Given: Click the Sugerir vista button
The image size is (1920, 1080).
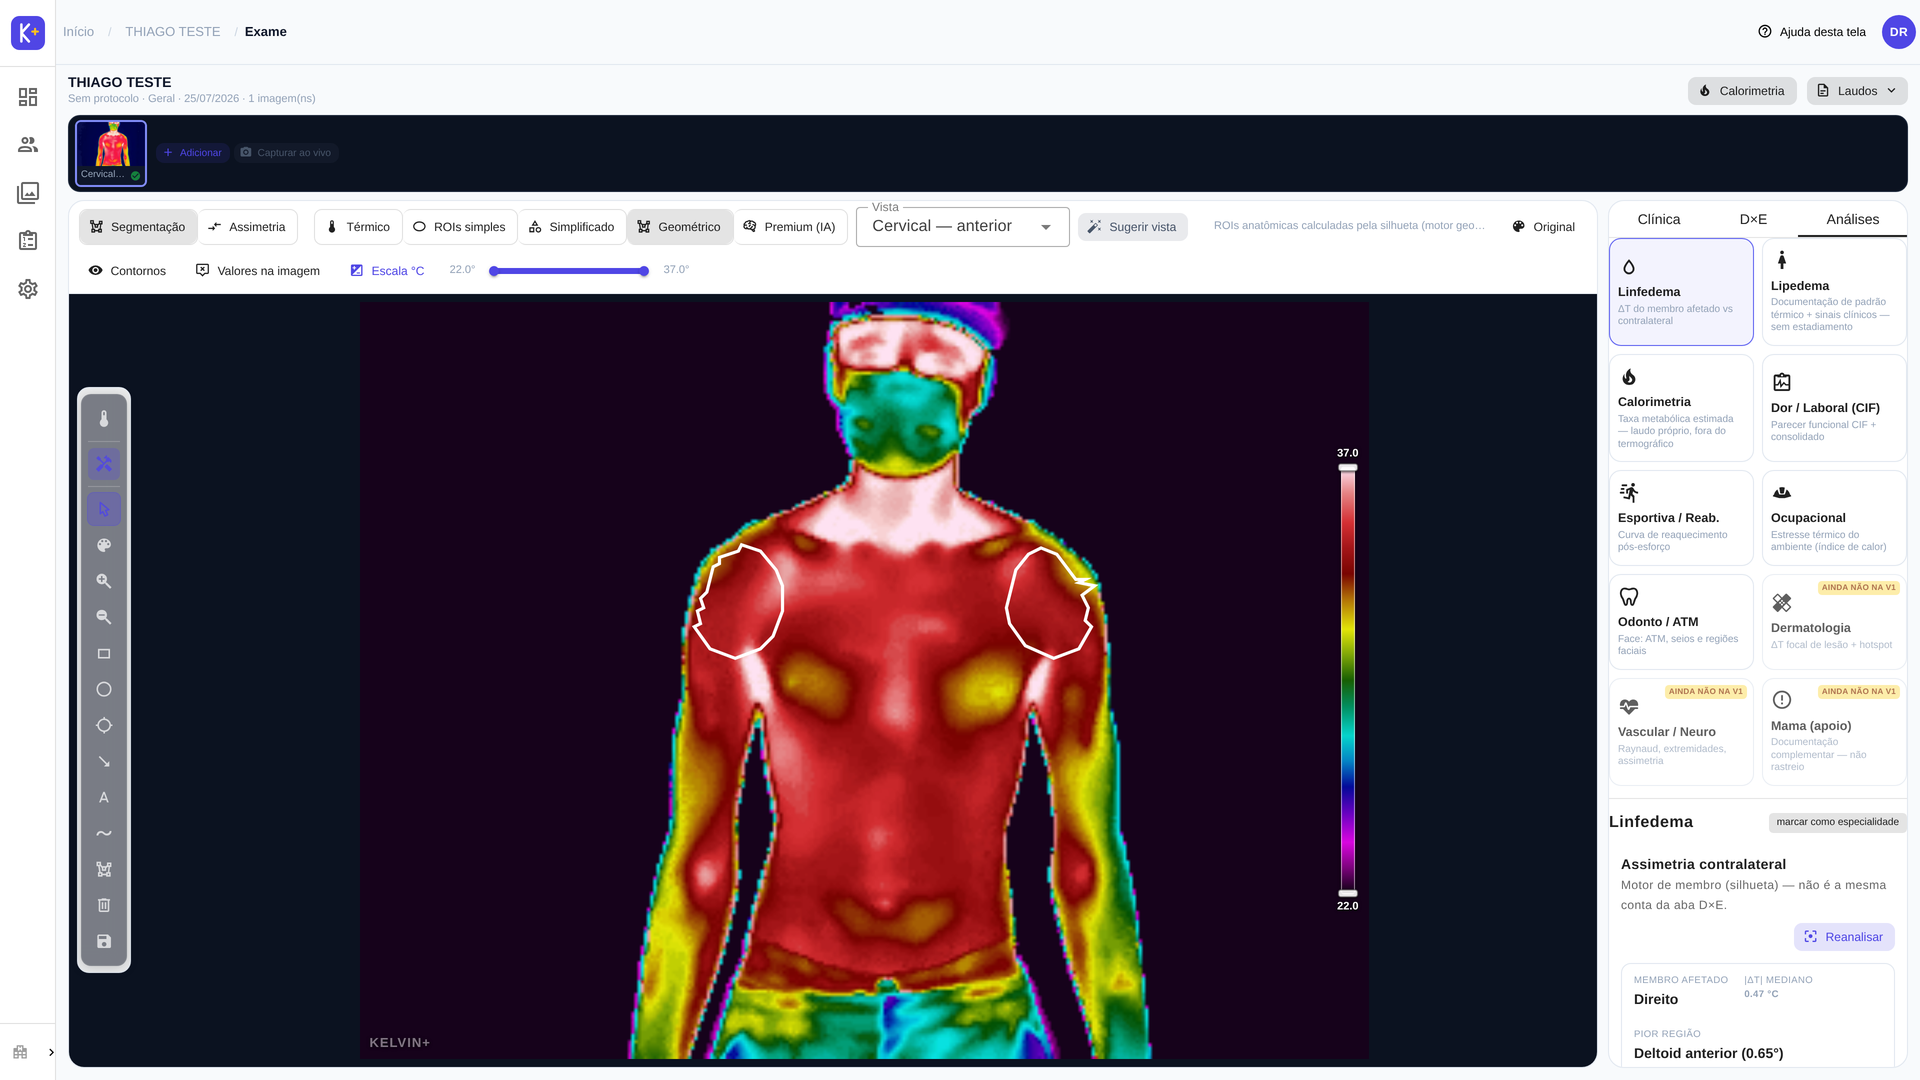Looking at the screenshot, I should [1133, 227].
